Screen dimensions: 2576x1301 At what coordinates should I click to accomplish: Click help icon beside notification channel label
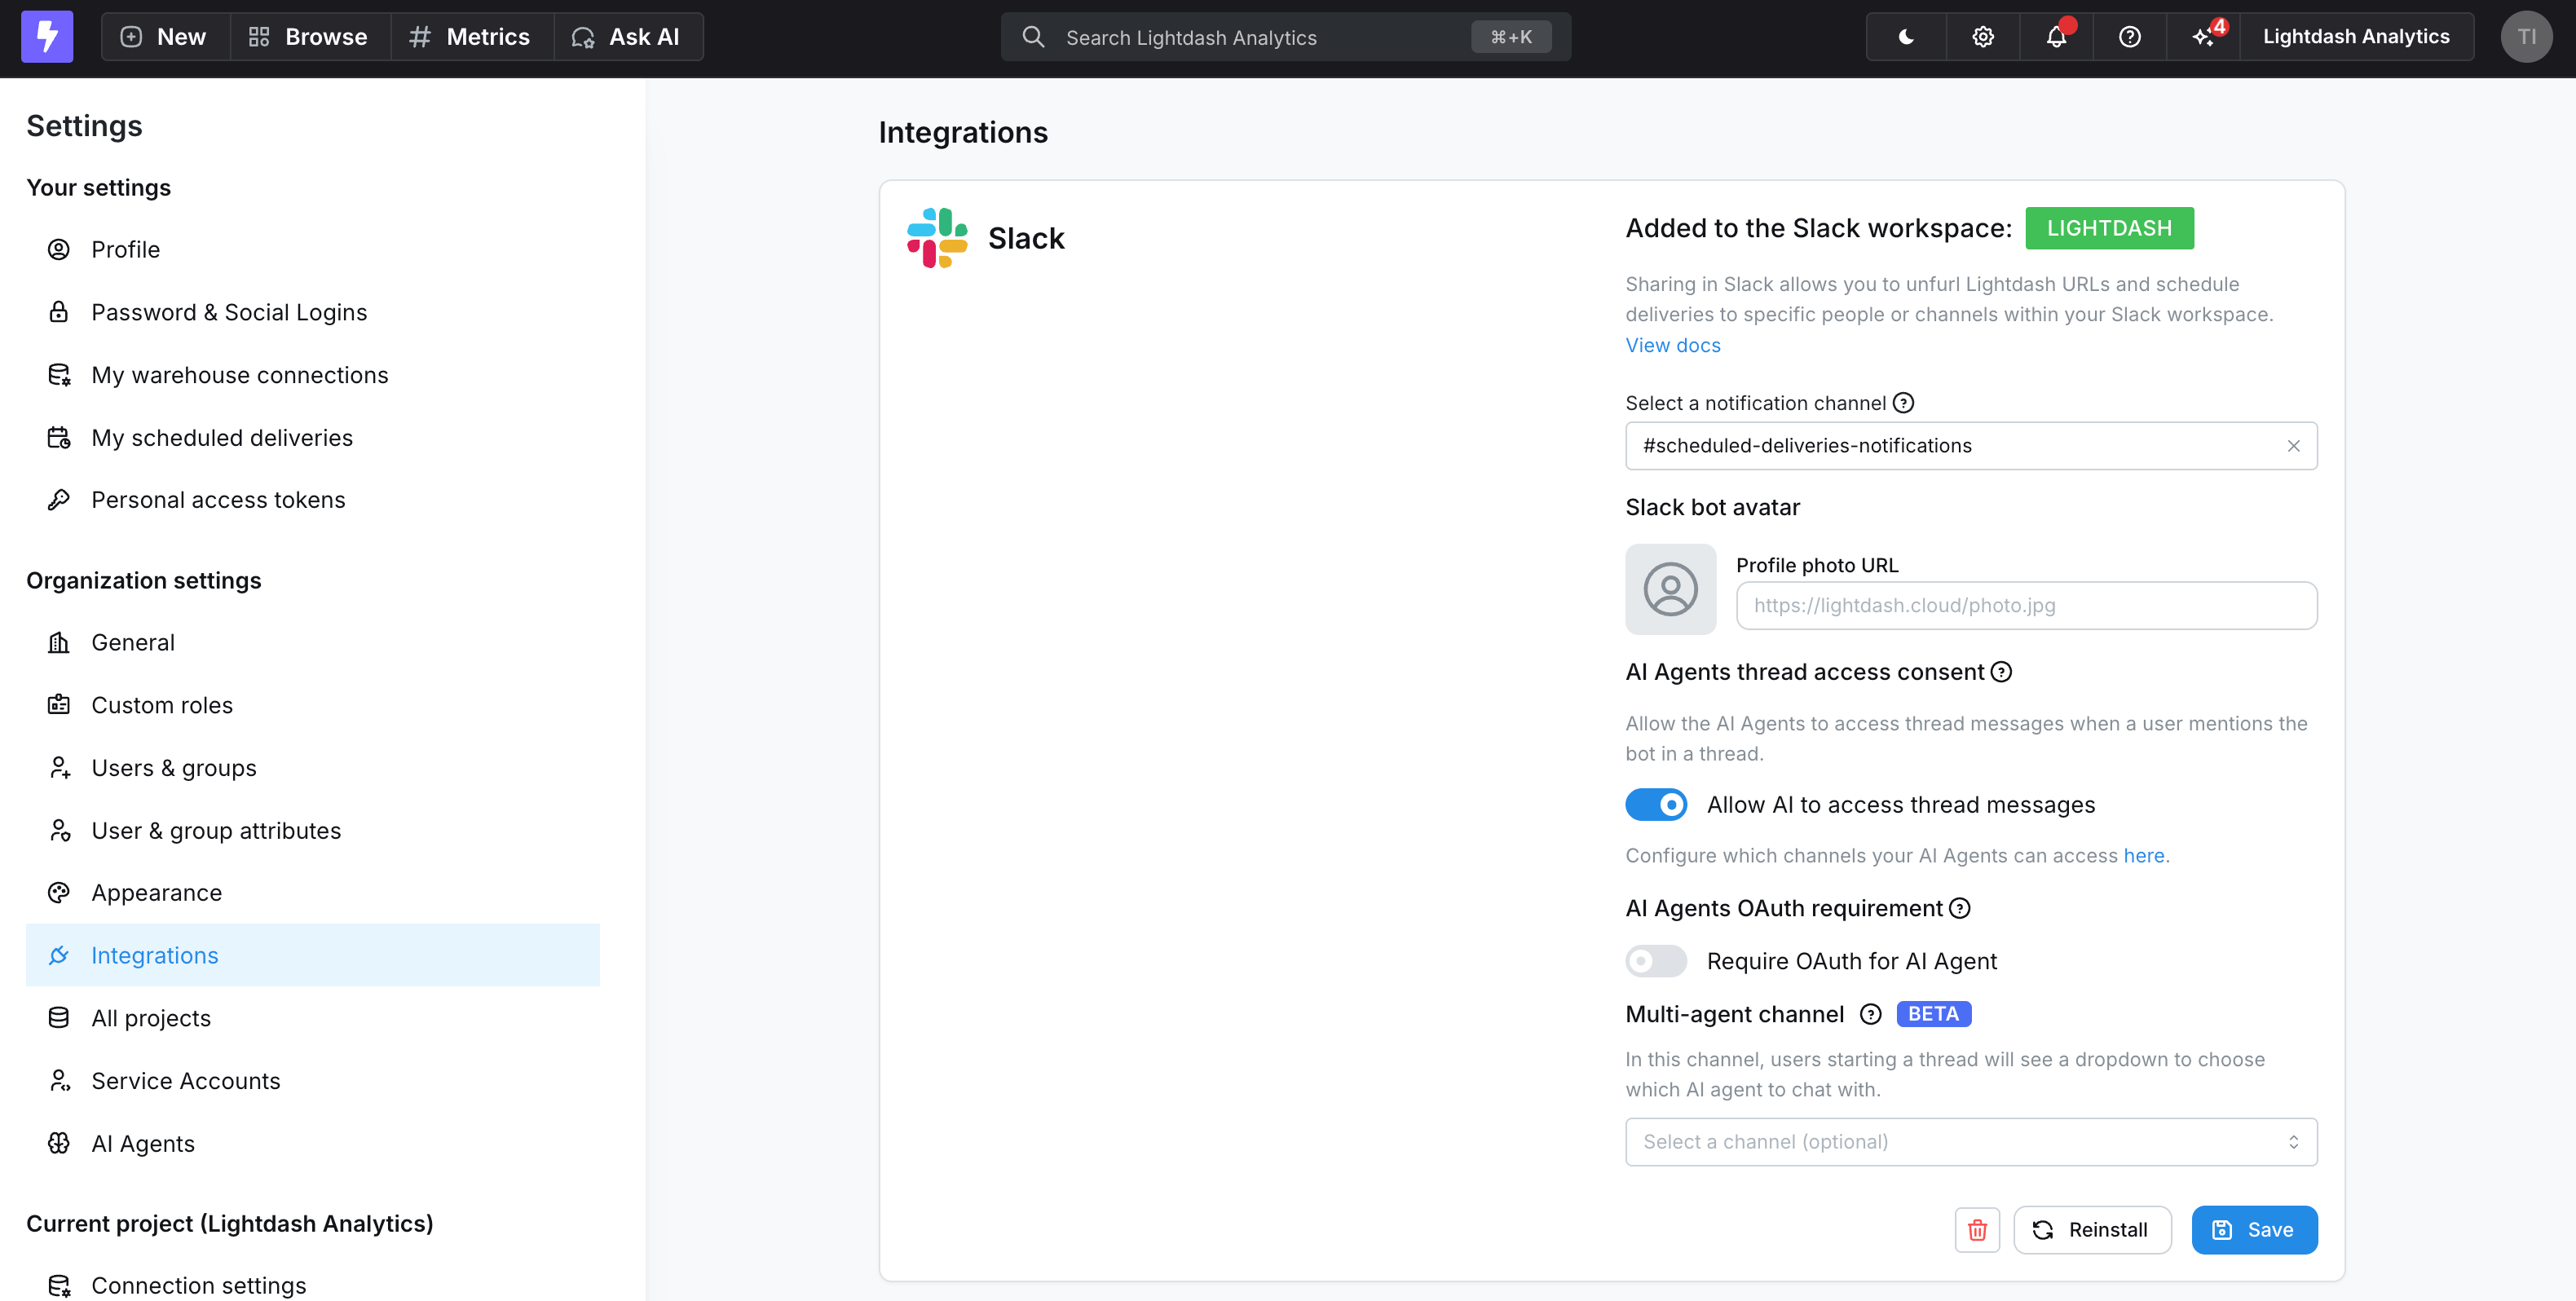pyautogui.click(x=1903, y=403)
